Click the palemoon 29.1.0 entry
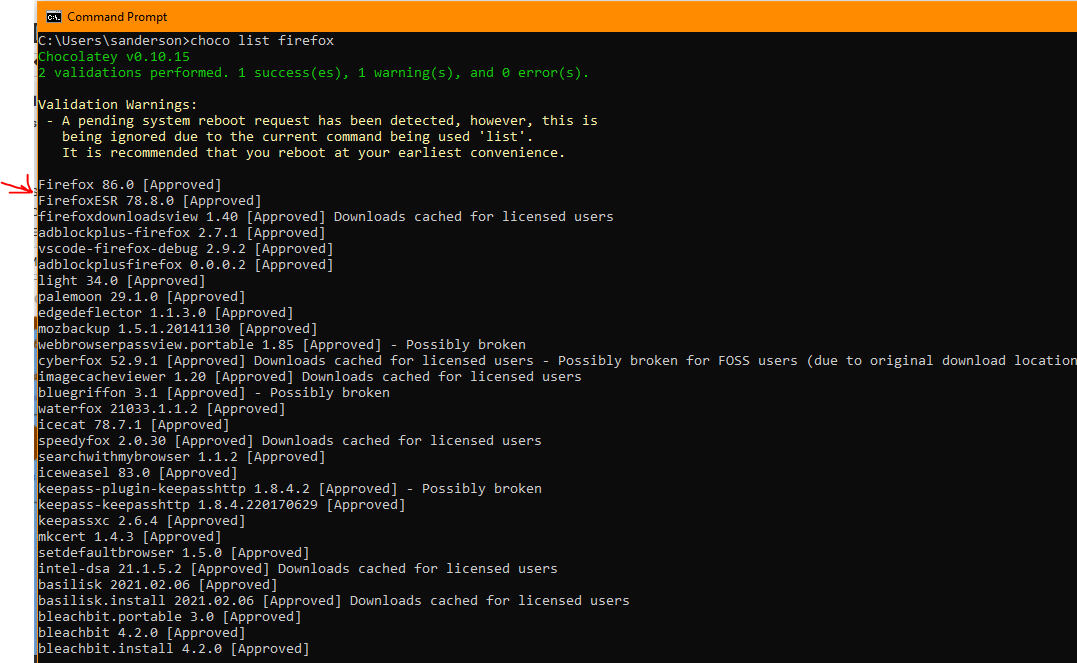Image resolution: width=1077 pixels, height=663 pixels. point(138,297)
